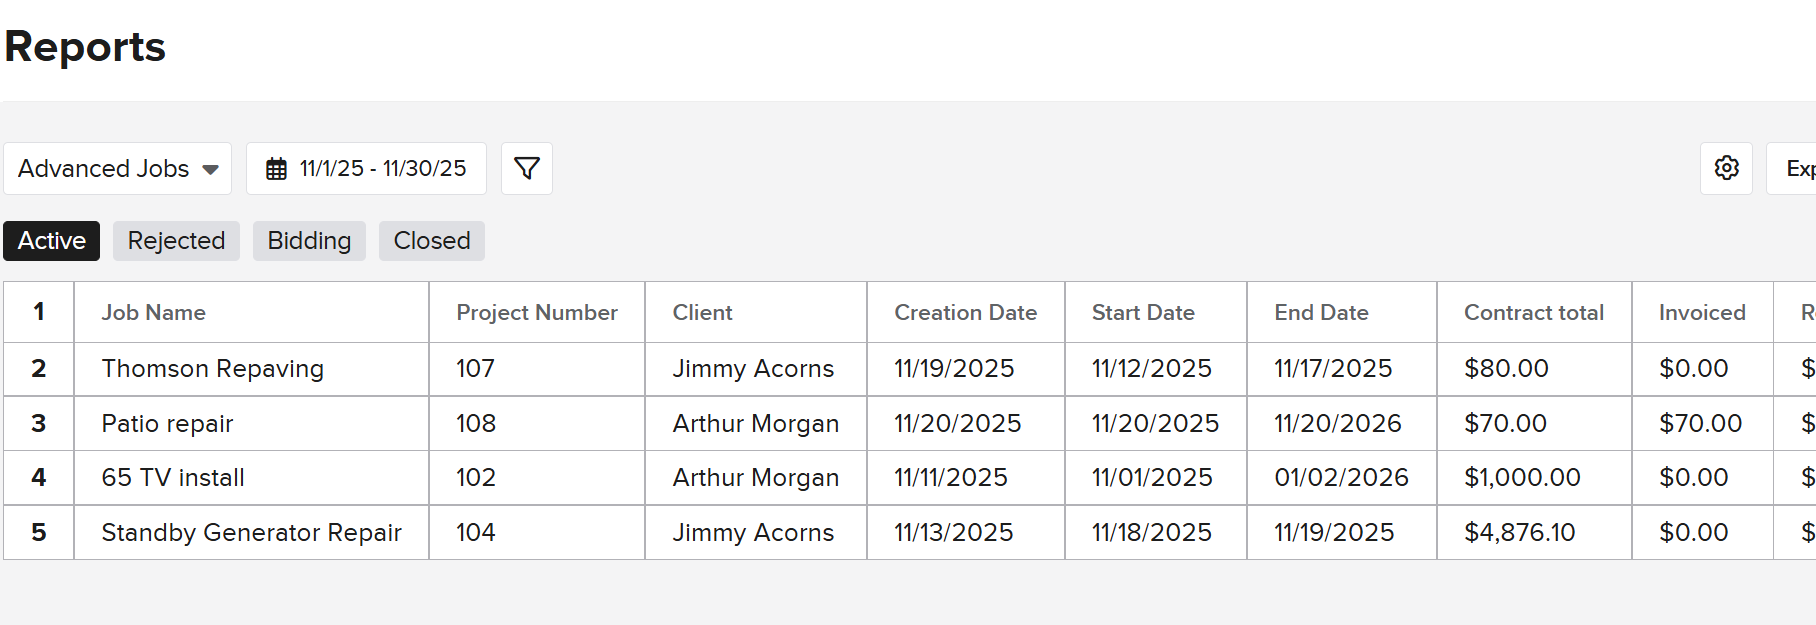The width and height of the screenshot is (1816, 625).
Task: Click the Contract total column header
Action: pyautogui.click(x=1533, y=313)
